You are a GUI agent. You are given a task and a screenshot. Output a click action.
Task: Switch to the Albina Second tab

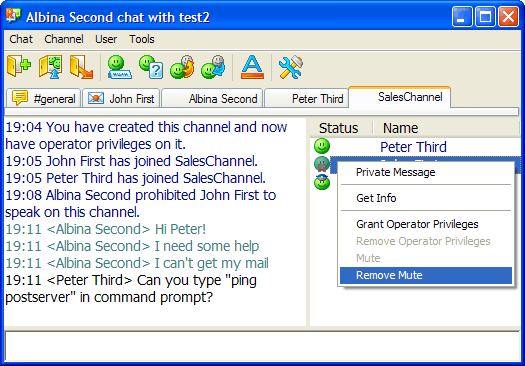[x=212, y=98]
